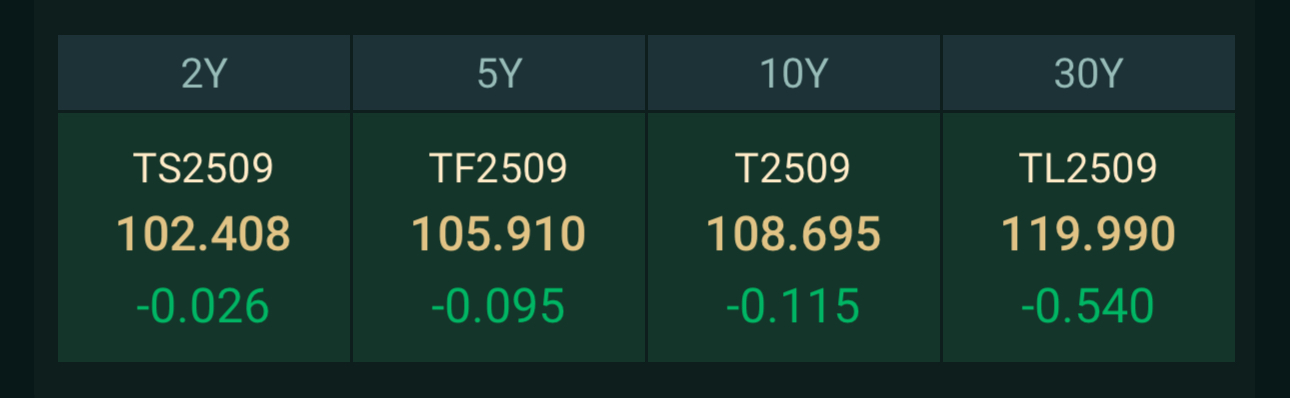Open the TL2509 contract
The width and height of the screenshot is (1290, 398).
click(x=1089, y=169)
